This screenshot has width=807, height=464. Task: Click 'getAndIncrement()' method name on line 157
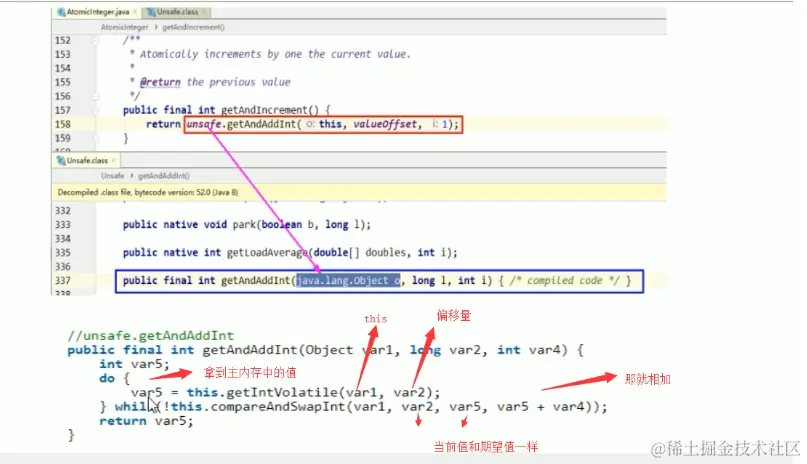coord(270,110)
